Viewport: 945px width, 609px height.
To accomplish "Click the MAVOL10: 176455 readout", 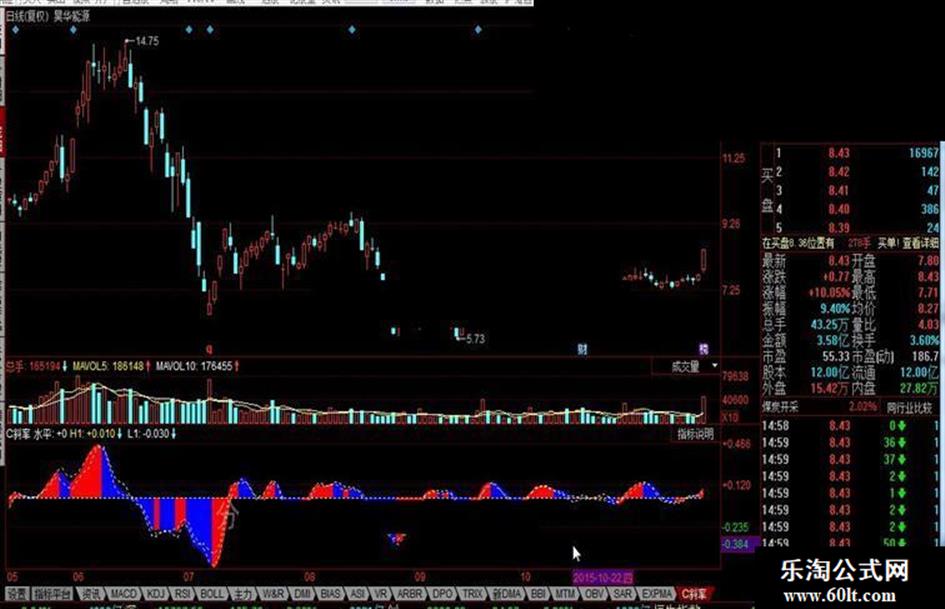I will tap(194, 366).
